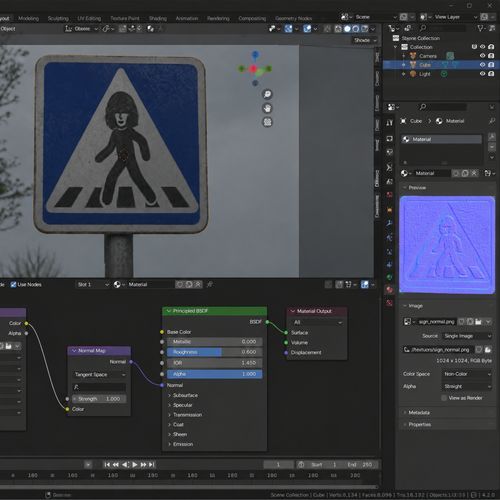Toggle camera view icon in viewport
The width and height of the screenshot is (500, 500).
pos(267,122)
